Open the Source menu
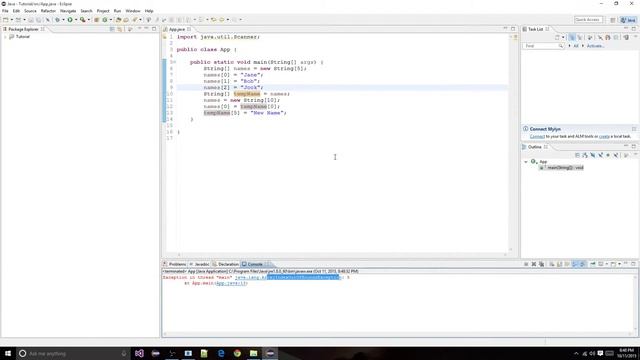Image resolution: width=640 pixels, height=360 pixels. click(x=30, y=11)
